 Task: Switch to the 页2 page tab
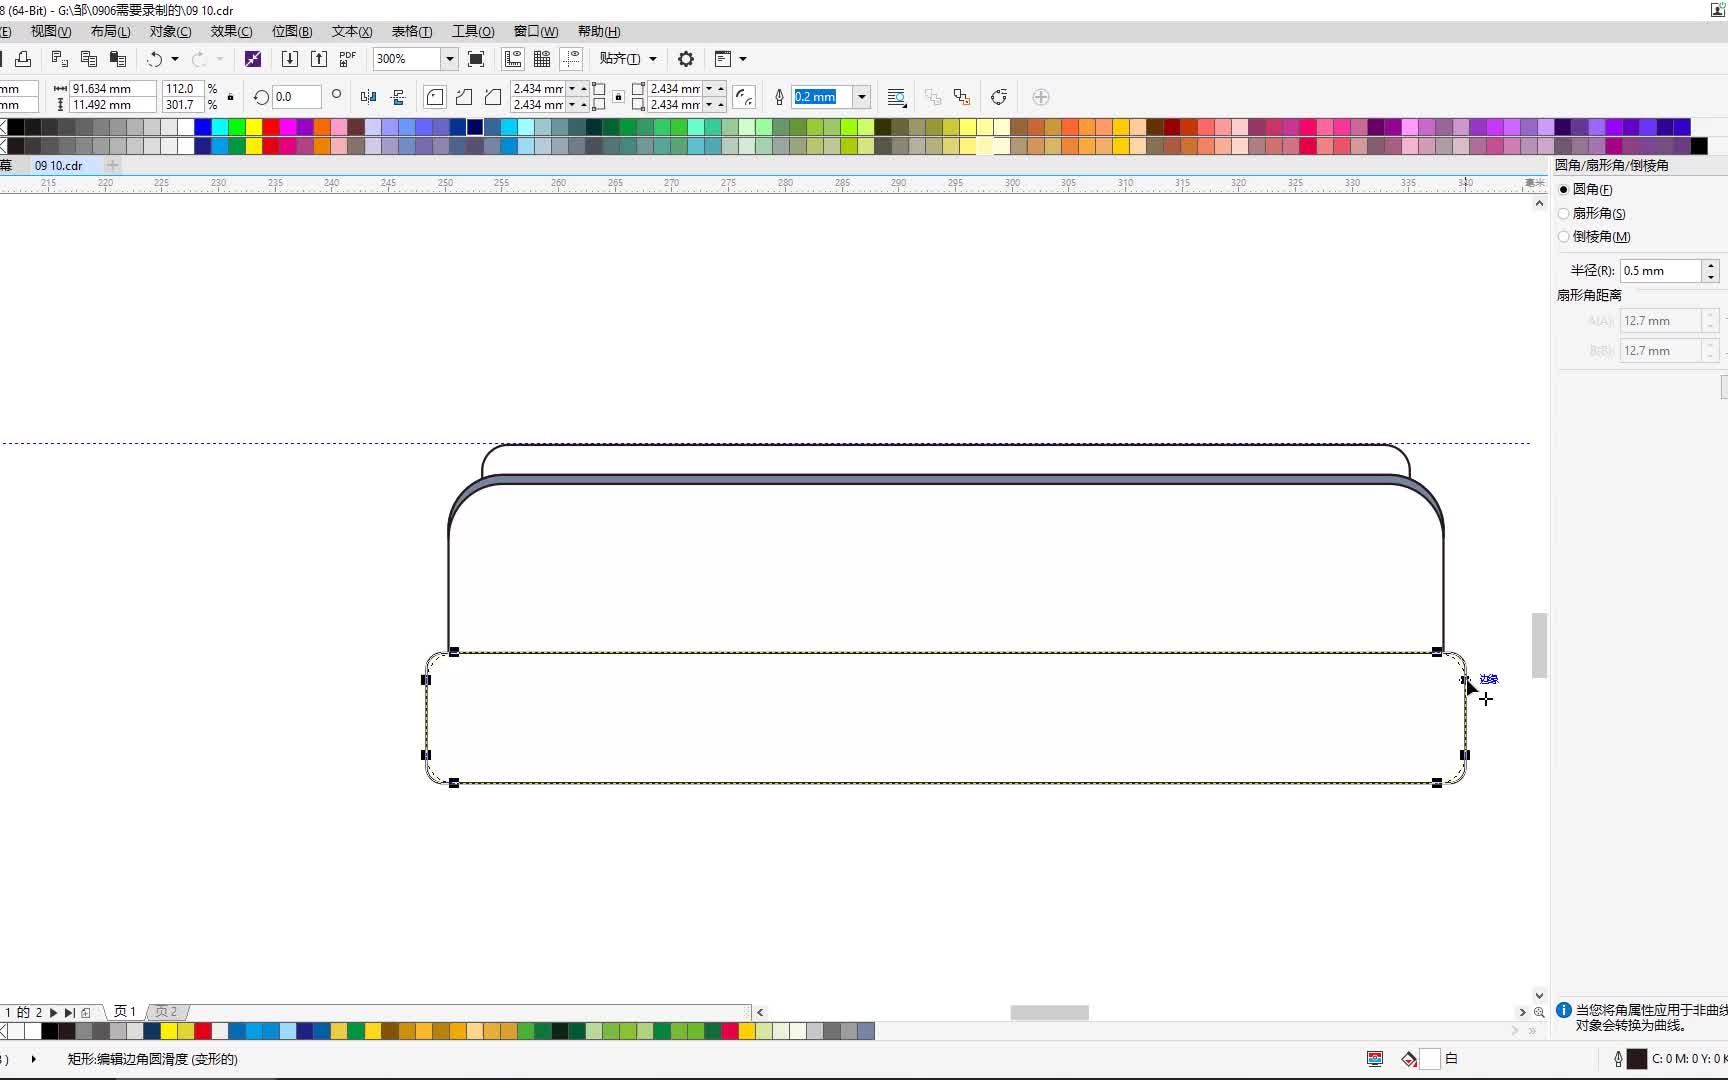click(x=166, y=1012)
